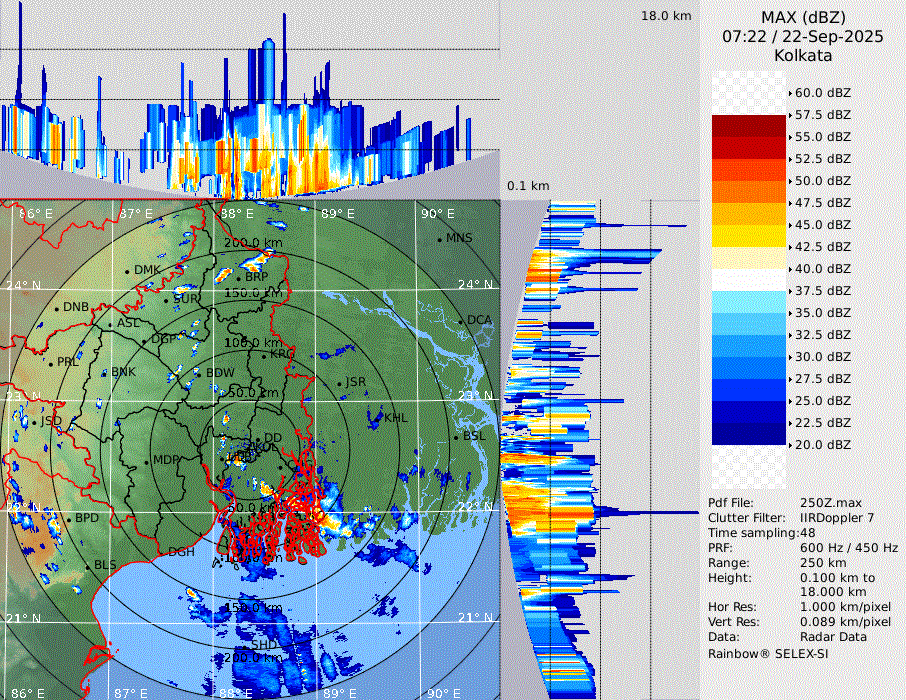Select the darkest blue legend swatch at bottom
The width and height of the screenshot is (906, 700).
pyautogui.click(x=749, y=433)
